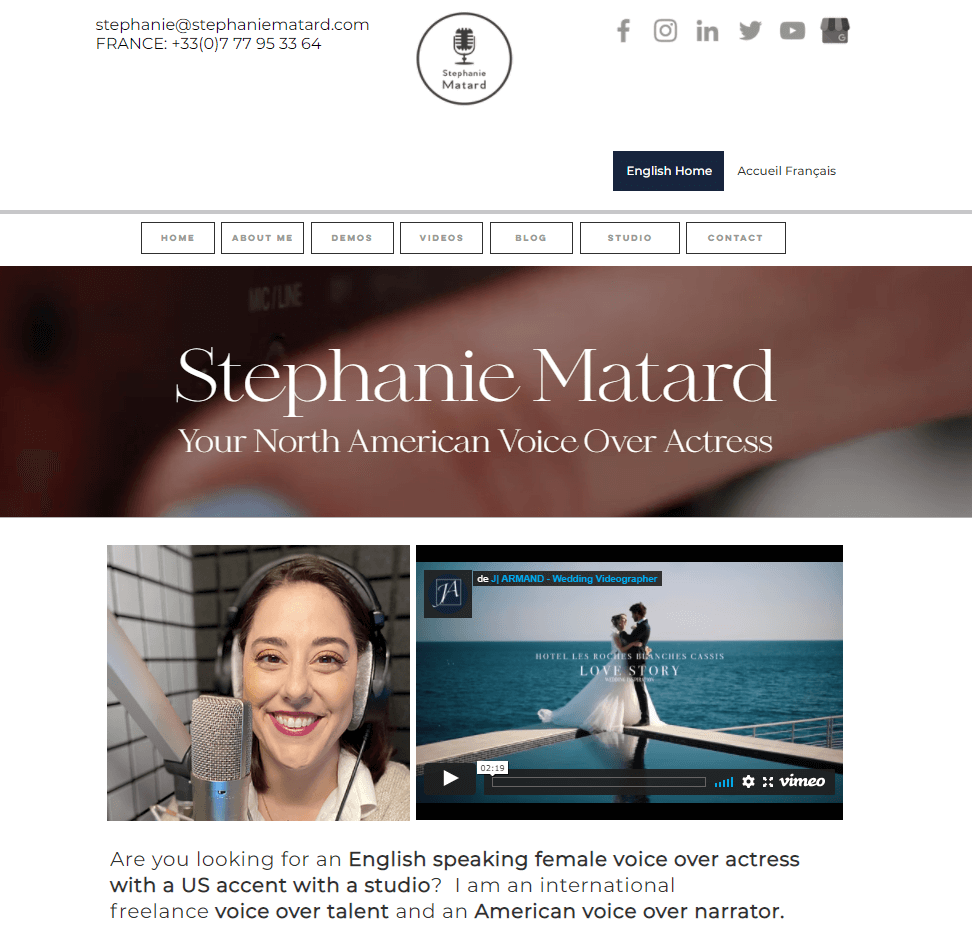
Task: Click the stephanie@stephaniematard.com email address
Action: click(232, 25)
